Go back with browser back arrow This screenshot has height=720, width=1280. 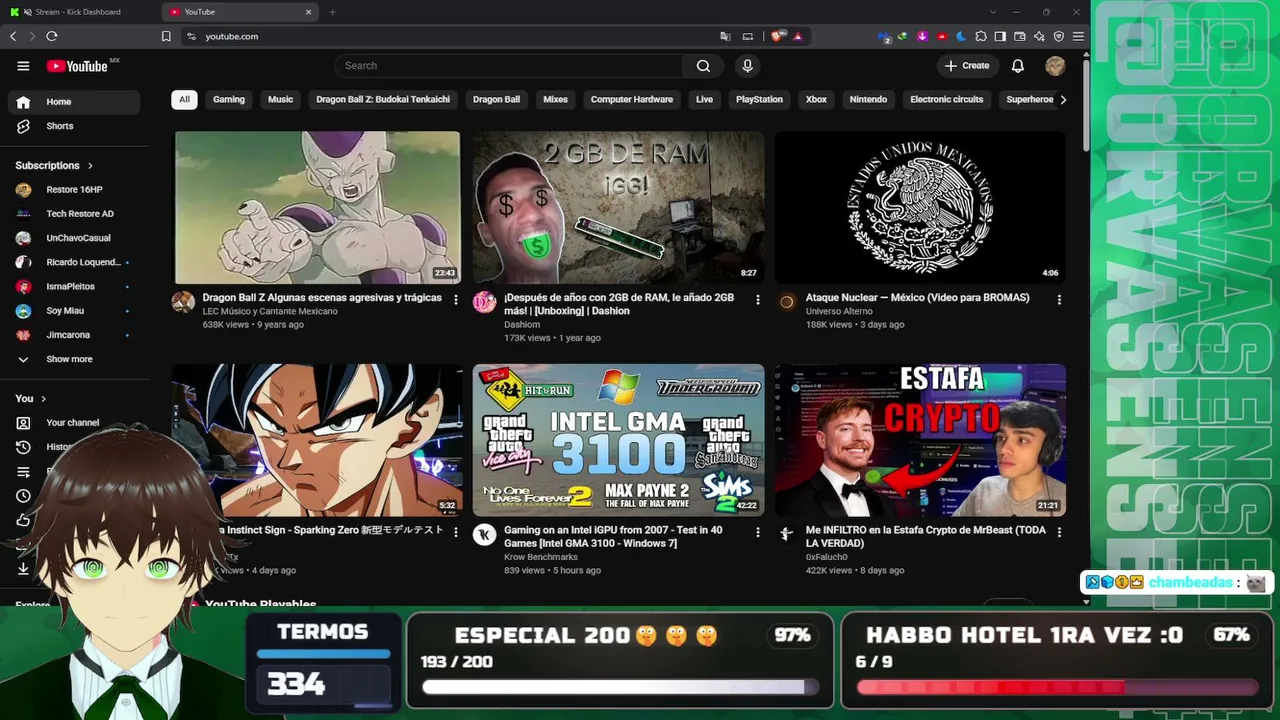point(13,36)
